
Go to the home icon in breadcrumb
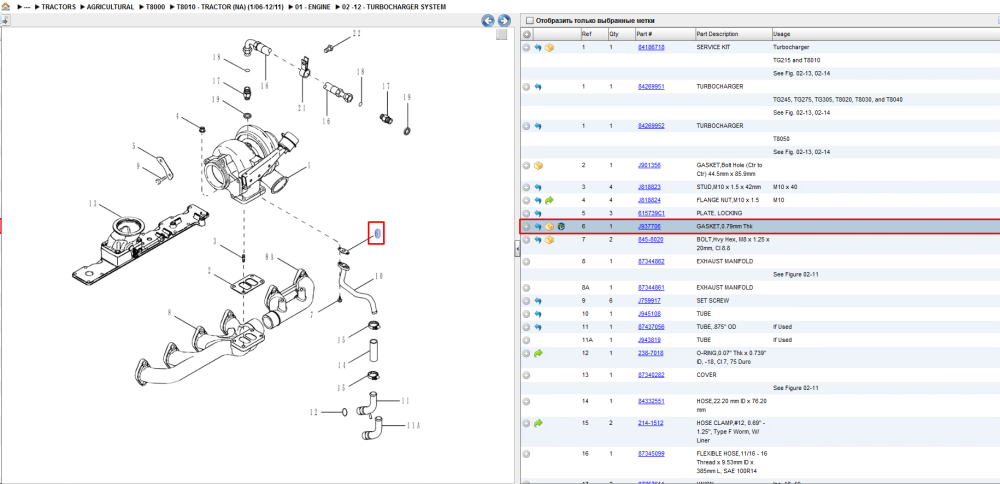coord(5,6)
